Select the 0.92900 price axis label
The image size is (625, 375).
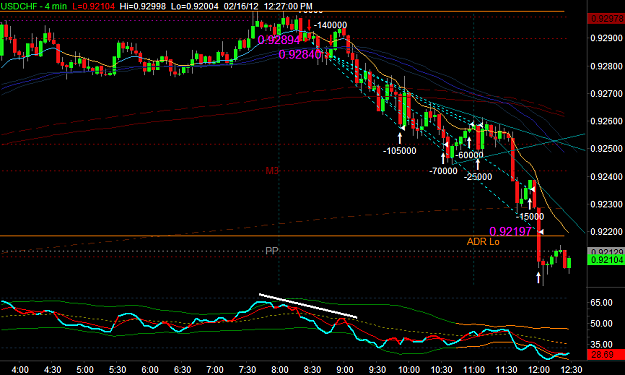tap(606, 38)
